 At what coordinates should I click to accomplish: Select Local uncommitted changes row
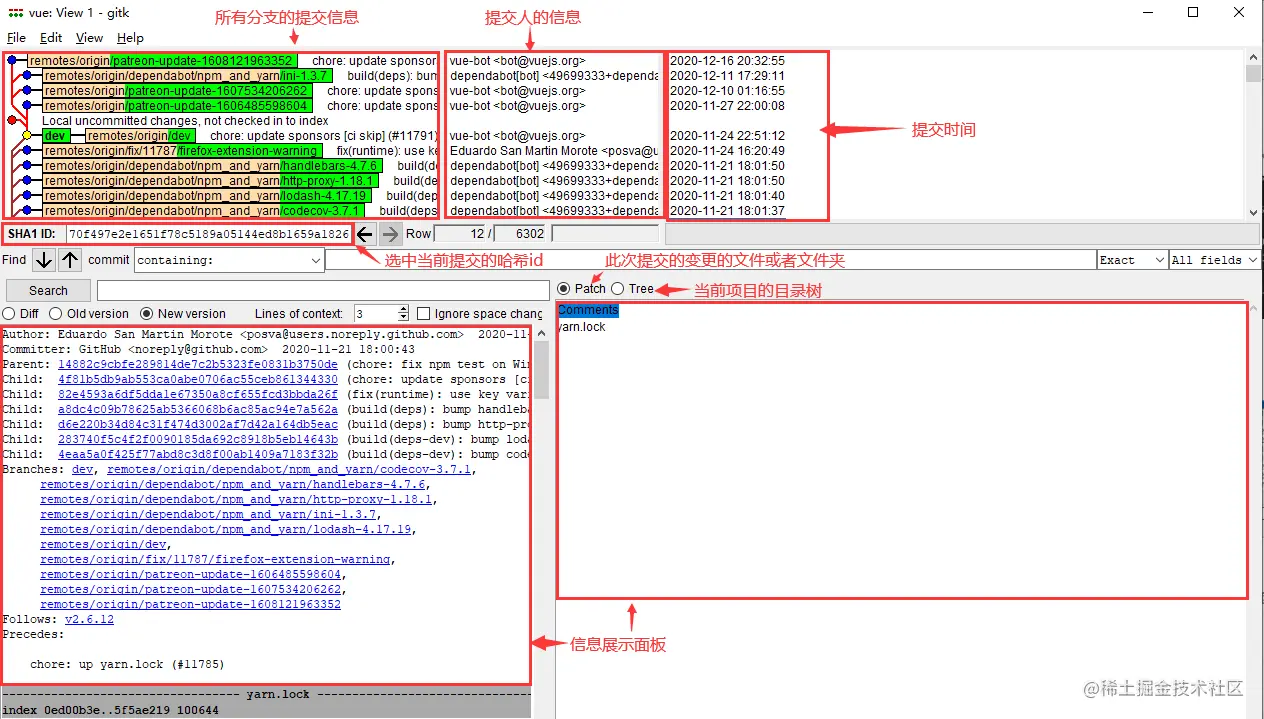[x=185, y=121]
